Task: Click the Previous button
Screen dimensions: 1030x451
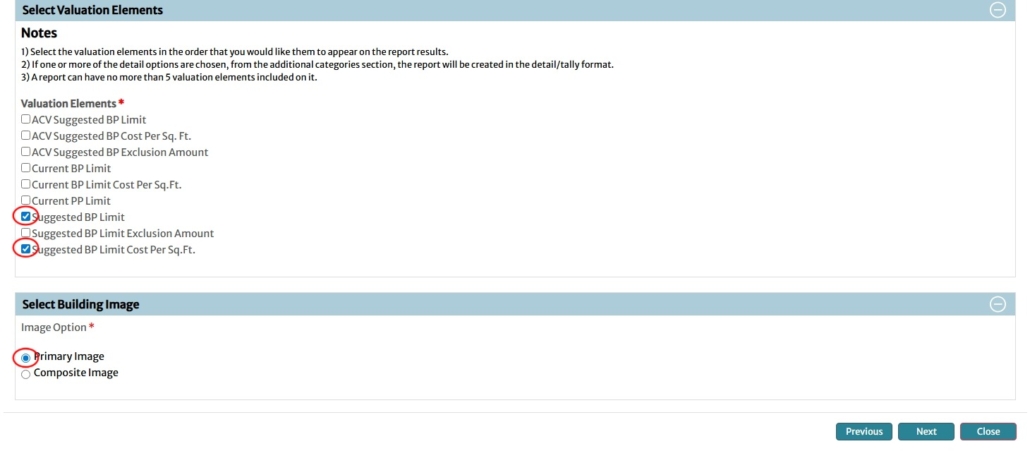Action: click(864, 431)
